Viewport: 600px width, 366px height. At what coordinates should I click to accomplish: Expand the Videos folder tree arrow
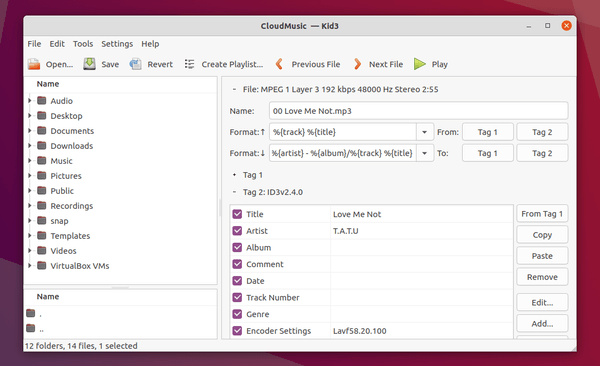click(30, 251)
